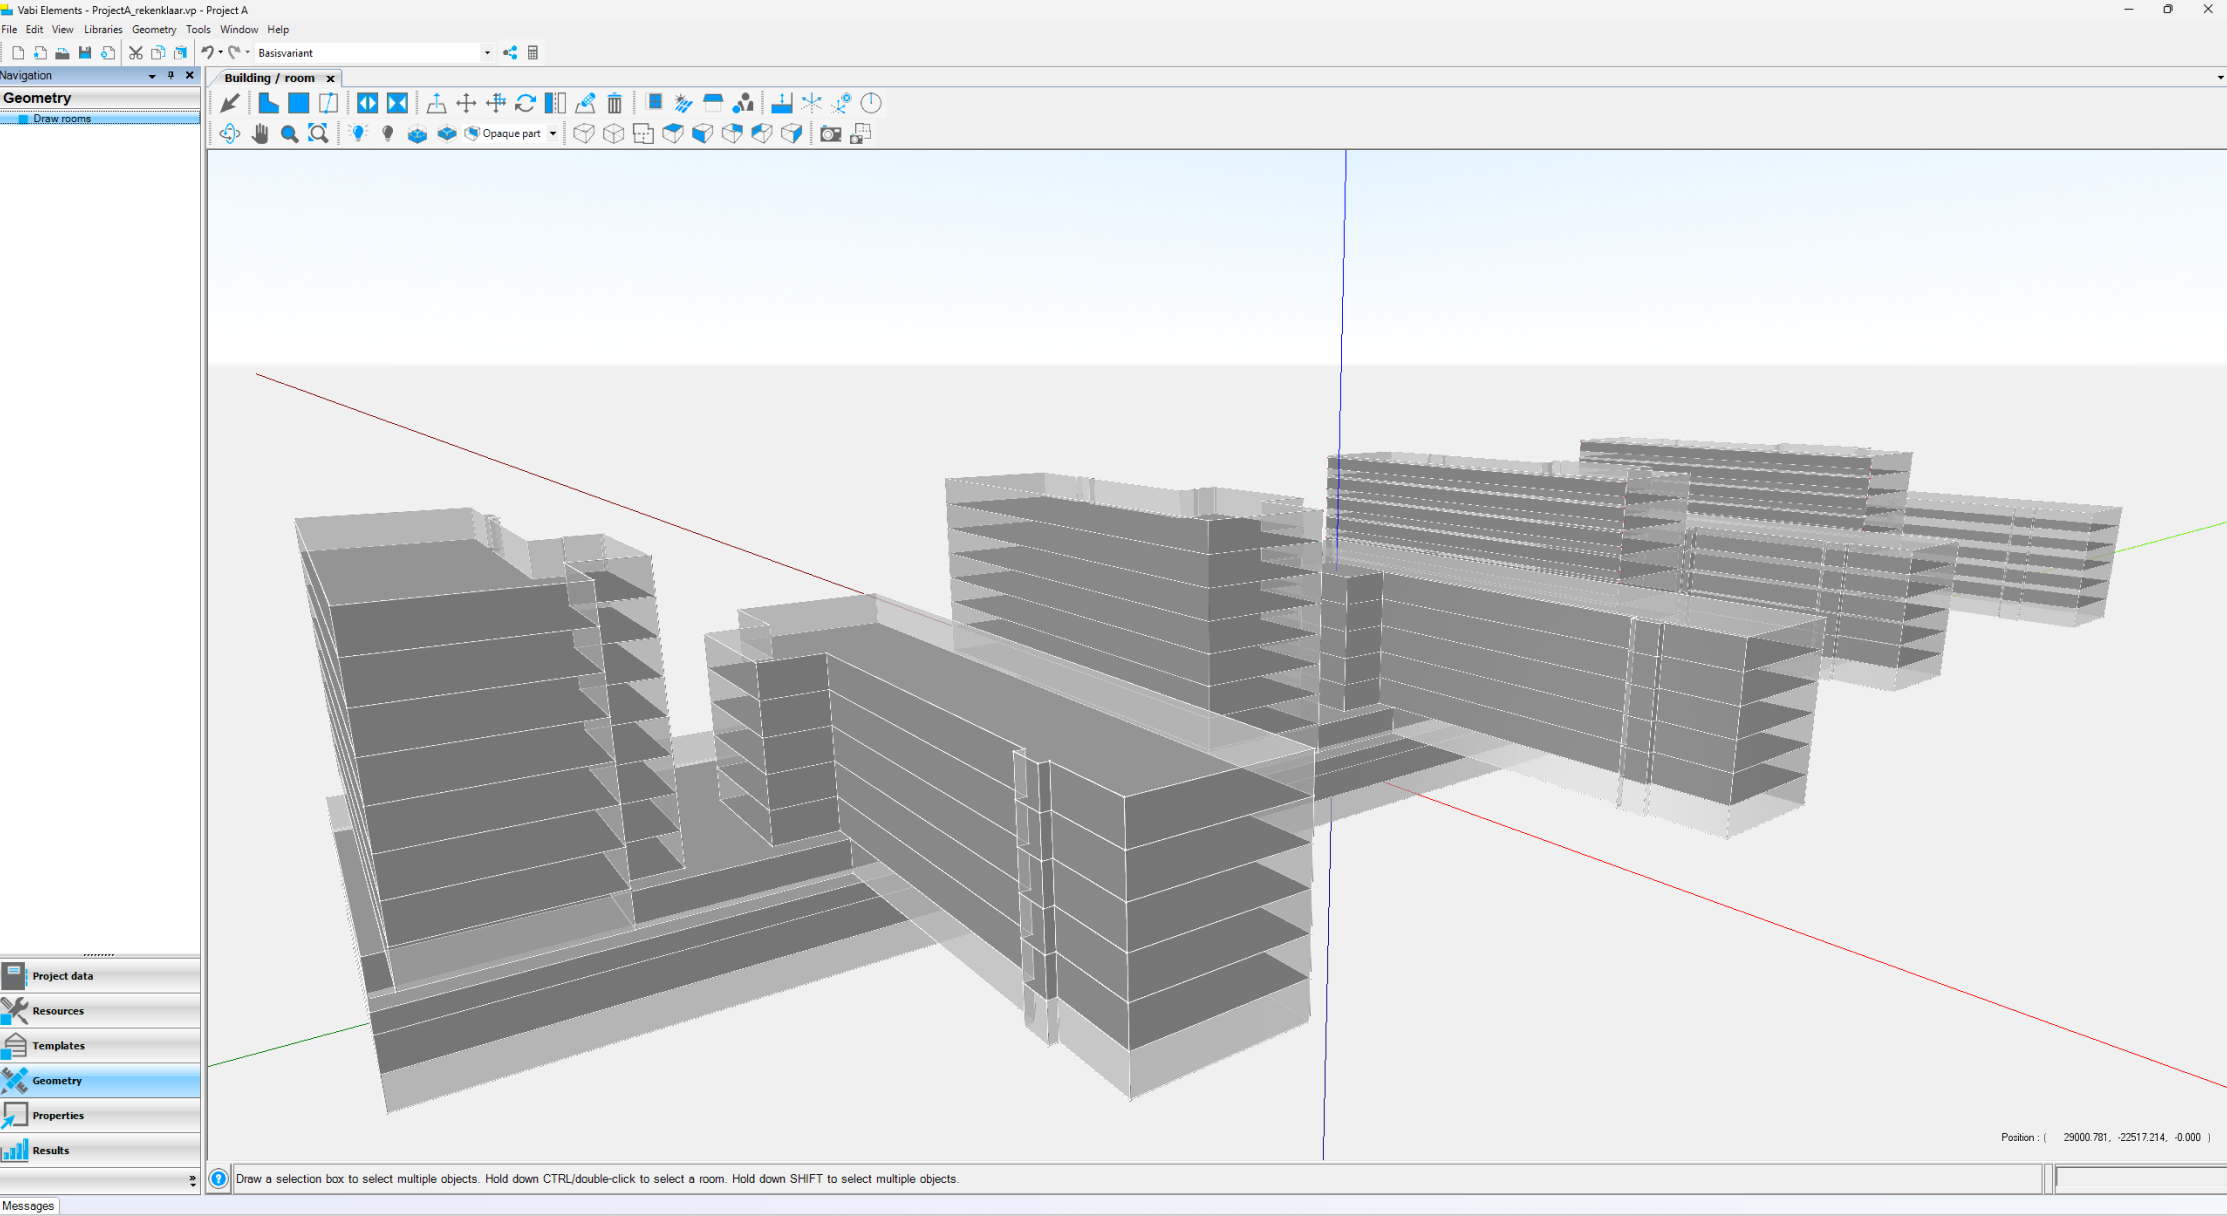Toggle the lit light bulb icon
Screen dimensions: 2227x1216
click(x=358, y=133)
